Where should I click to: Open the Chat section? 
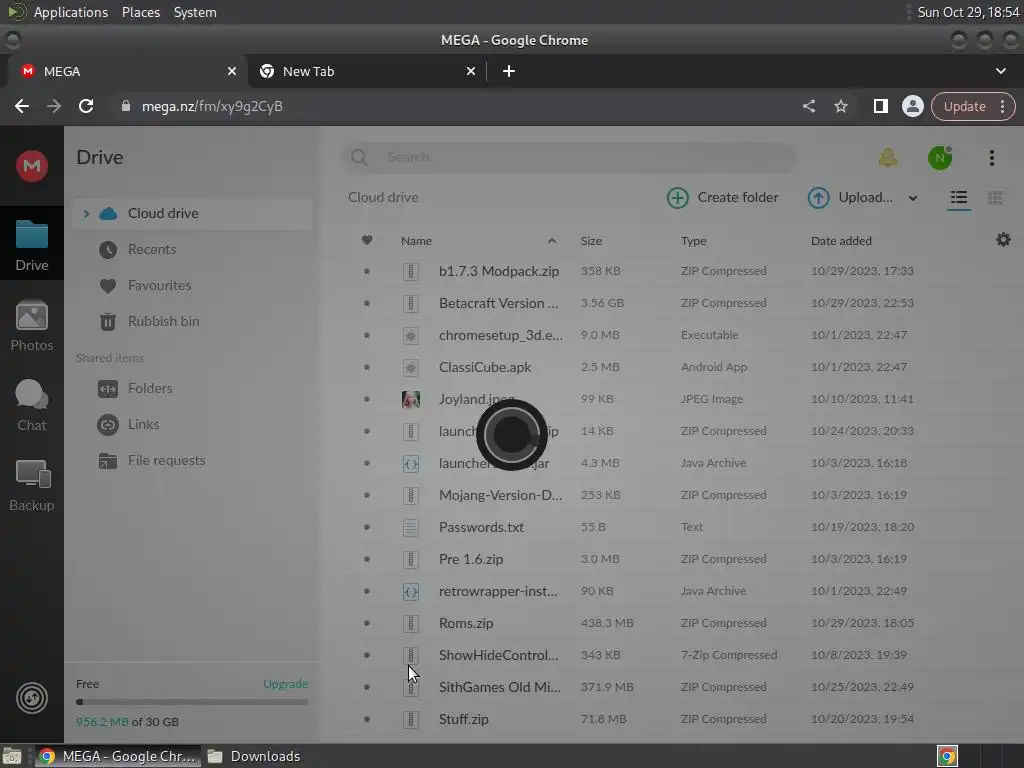[31, 405]
